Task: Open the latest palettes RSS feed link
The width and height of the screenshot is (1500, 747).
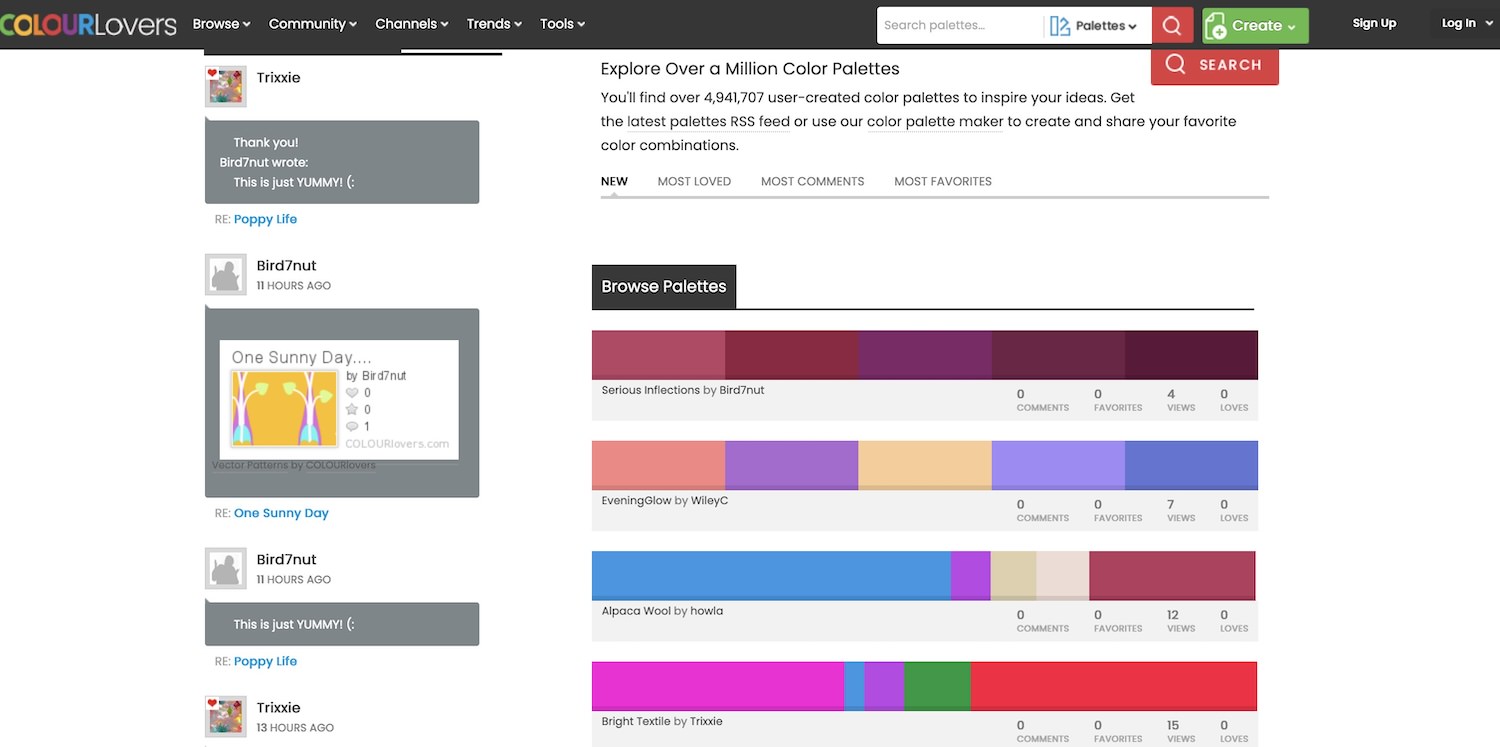Action: (x=709, y=122)
